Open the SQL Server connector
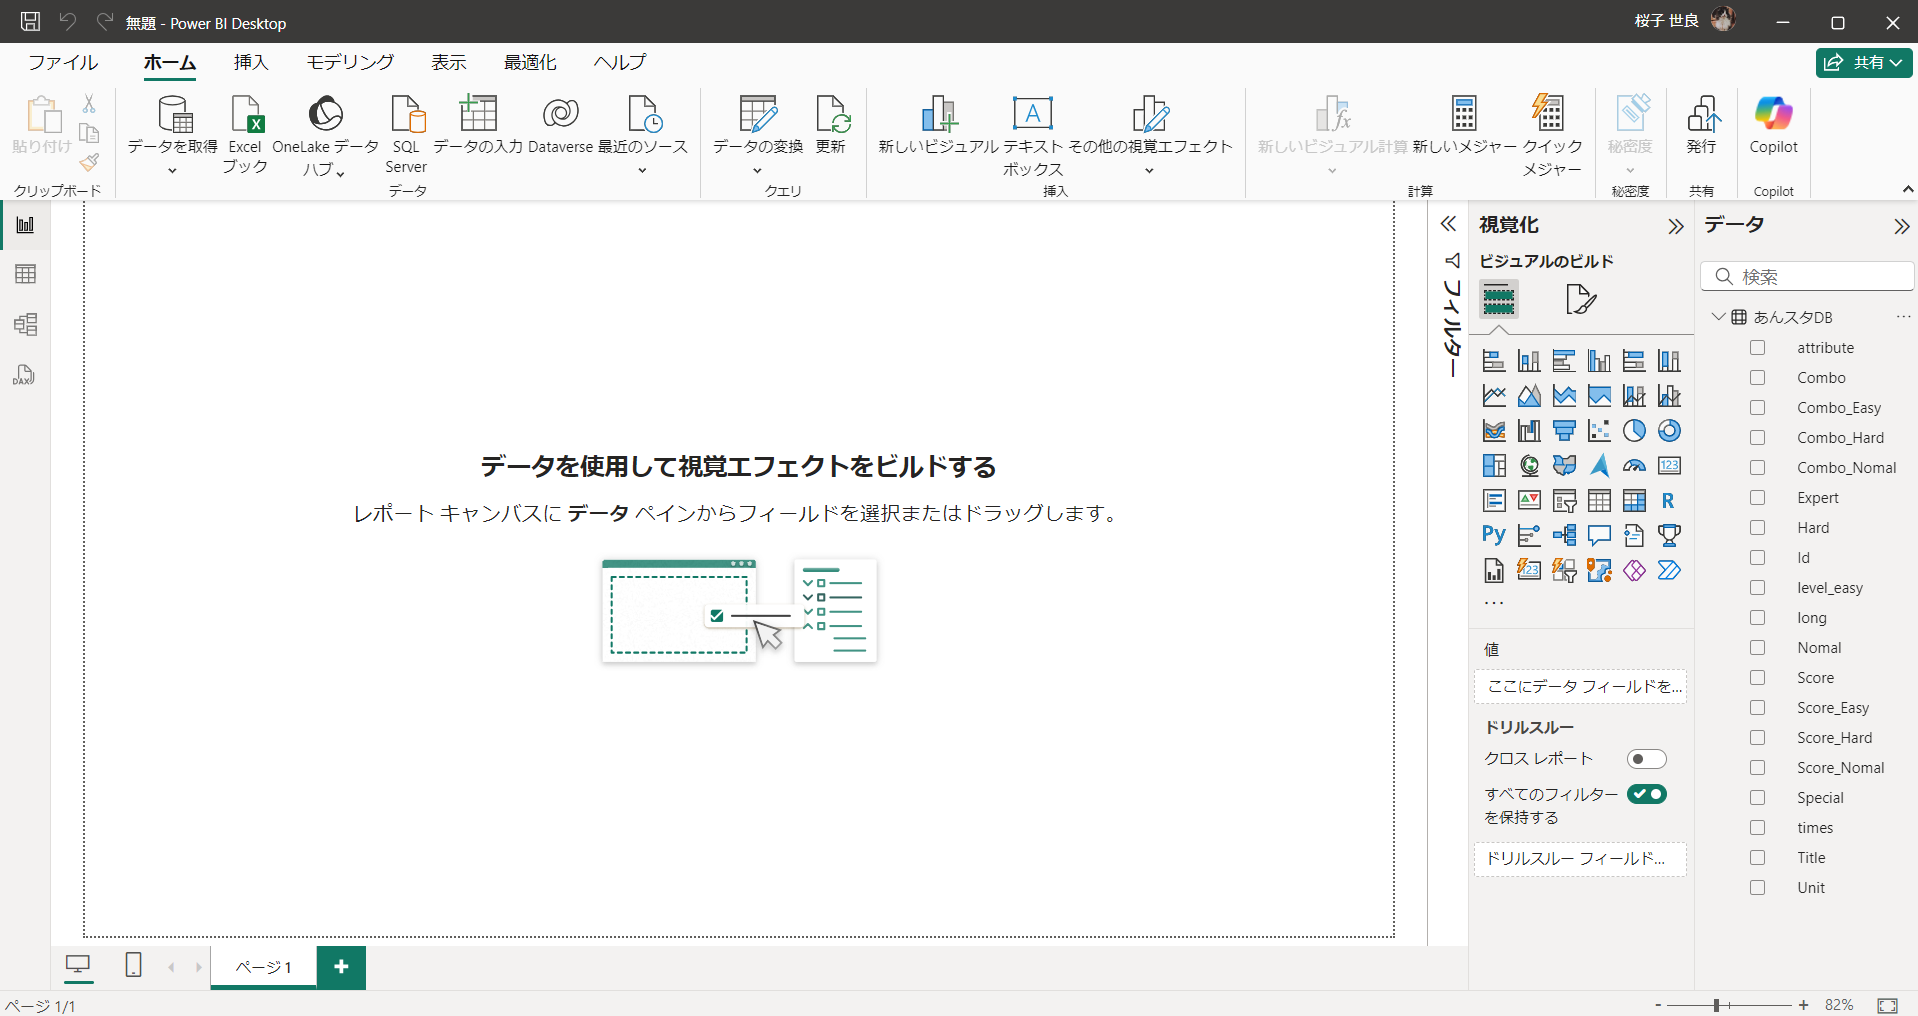 (406, 135)
